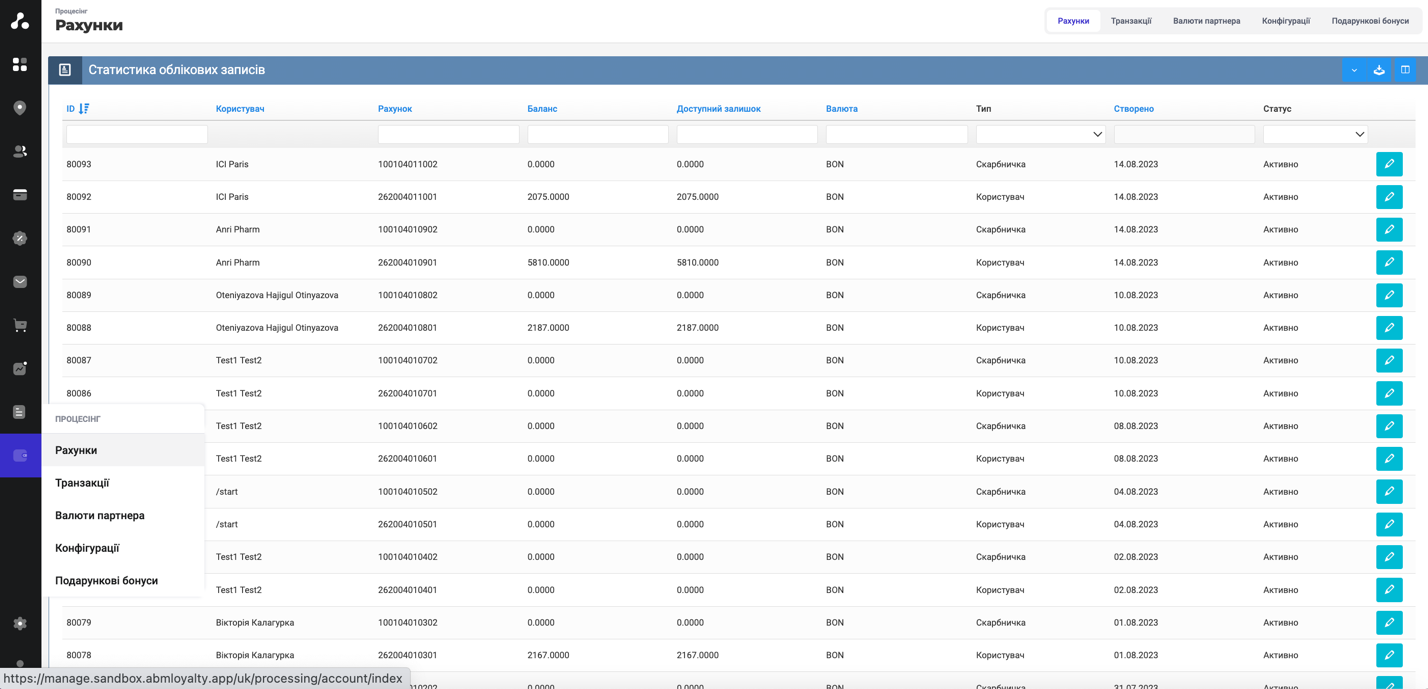Open the column layout icon above the table
1428x689 pixels.
click(1404, 70)
